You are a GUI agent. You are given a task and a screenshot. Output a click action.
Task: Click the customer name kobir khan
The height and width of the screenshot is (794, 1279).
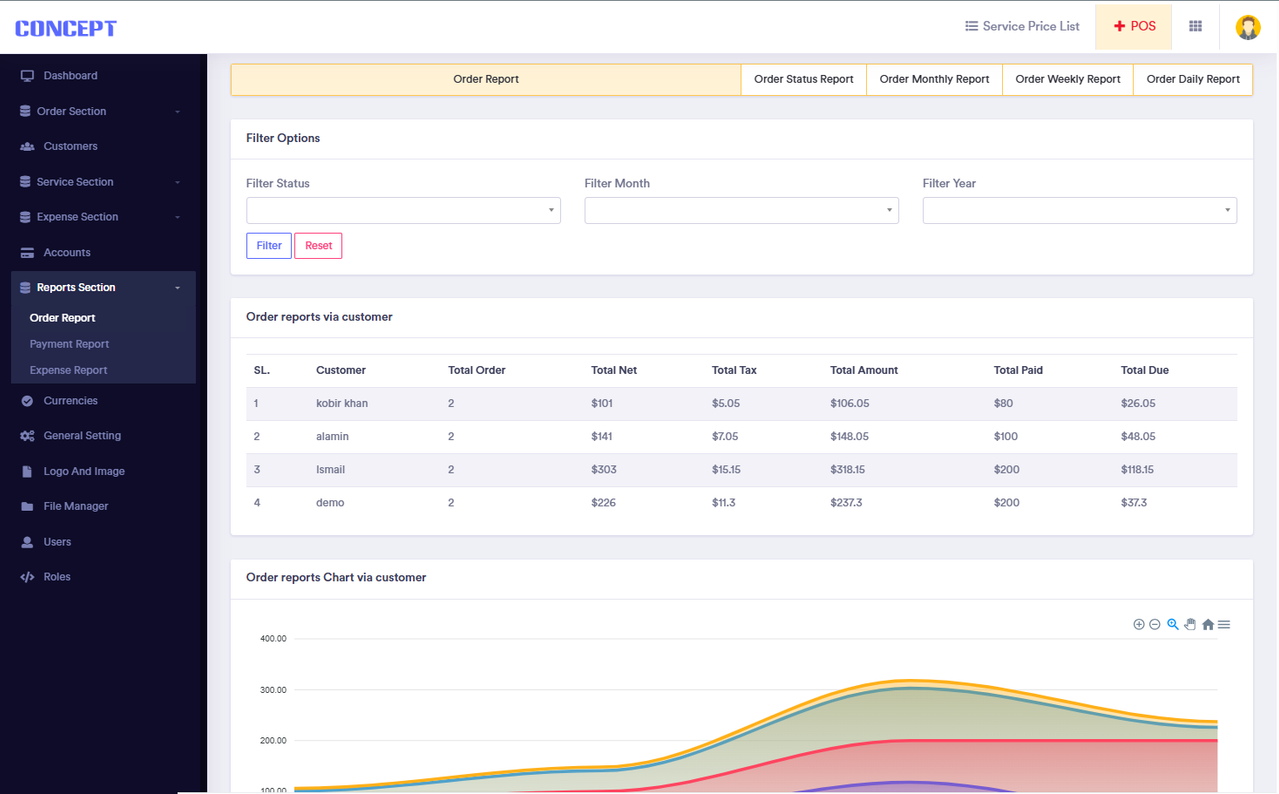pos(342,403)
